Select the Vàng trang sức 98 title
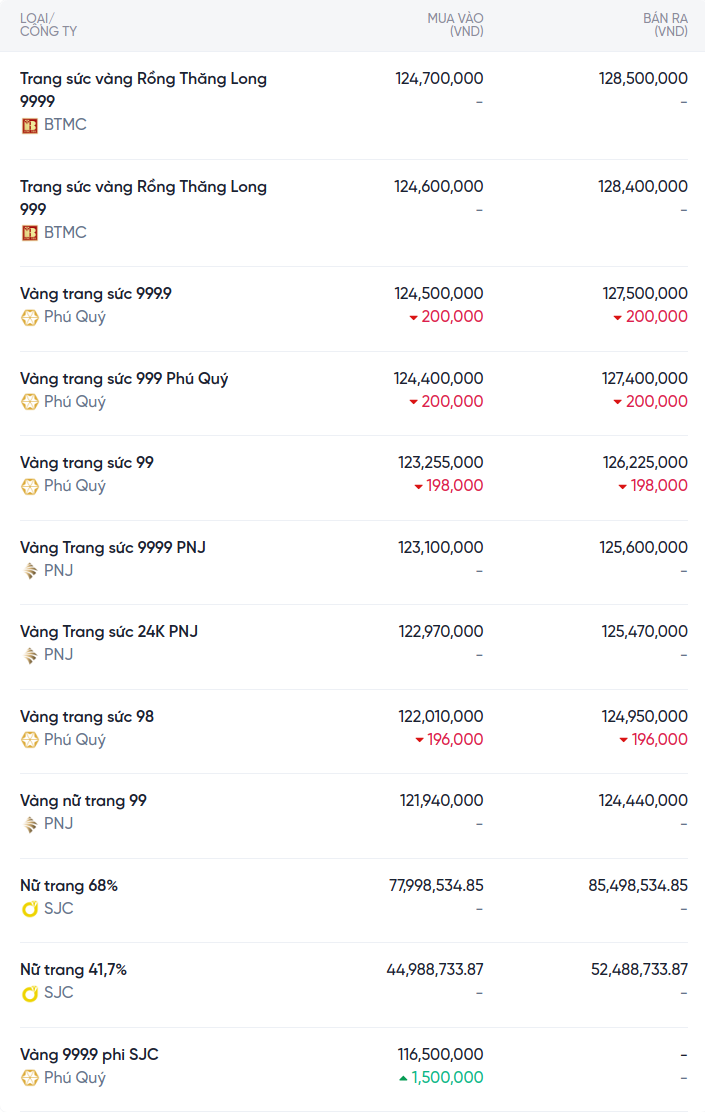 [x=87, y=717]
